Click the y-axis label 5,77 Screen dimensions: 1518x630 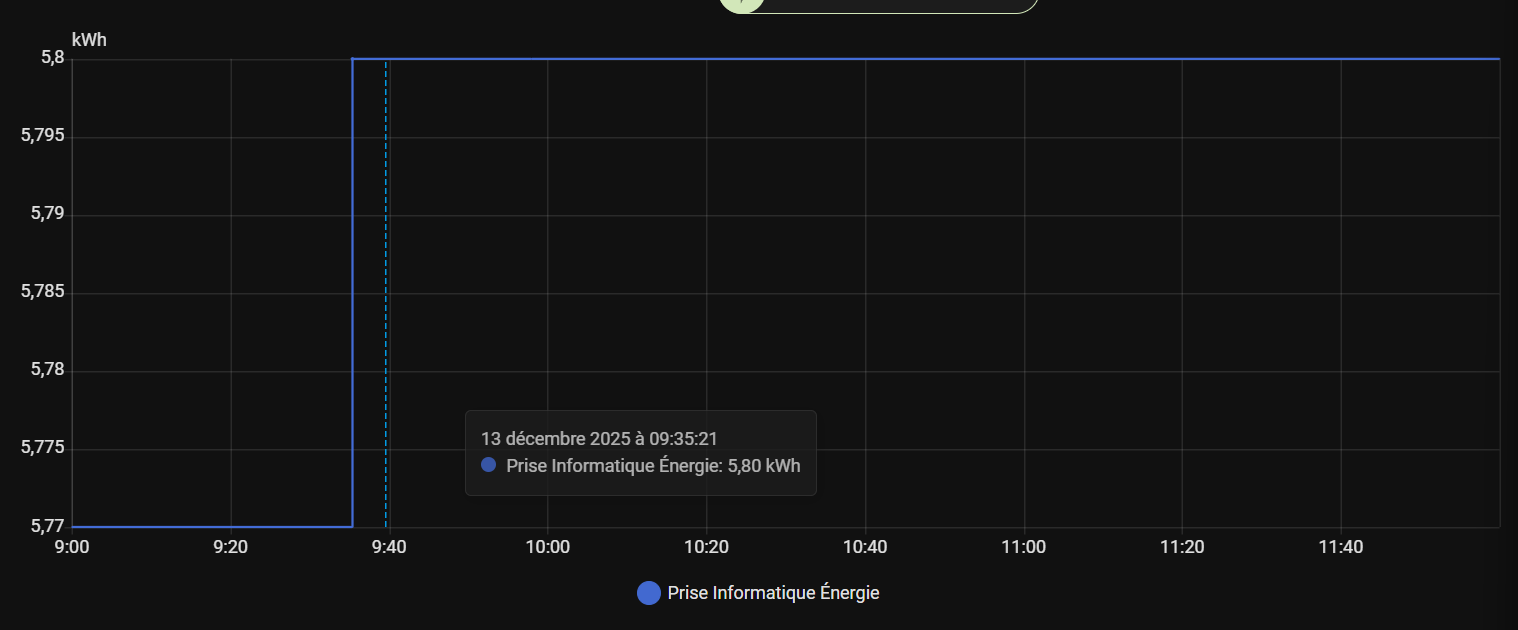click(48, 527)
